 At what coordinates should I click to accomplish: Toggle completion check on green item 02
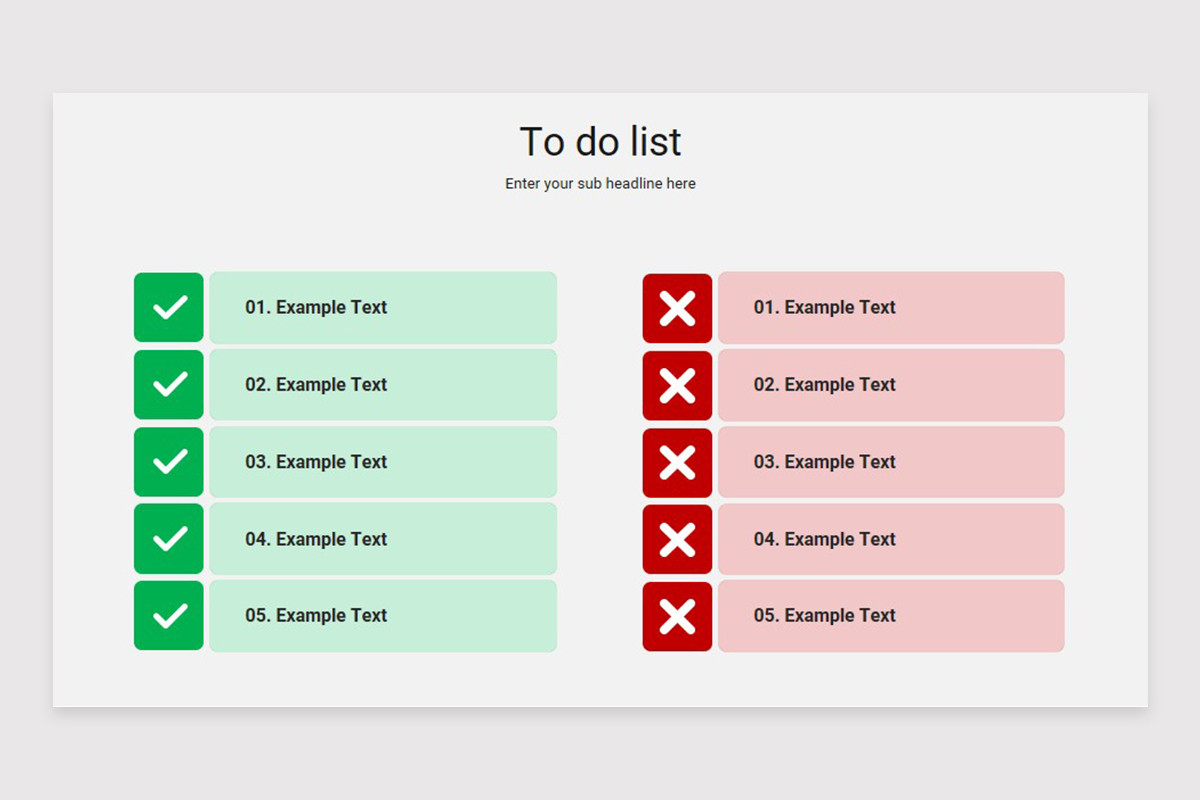click(168, 385)
